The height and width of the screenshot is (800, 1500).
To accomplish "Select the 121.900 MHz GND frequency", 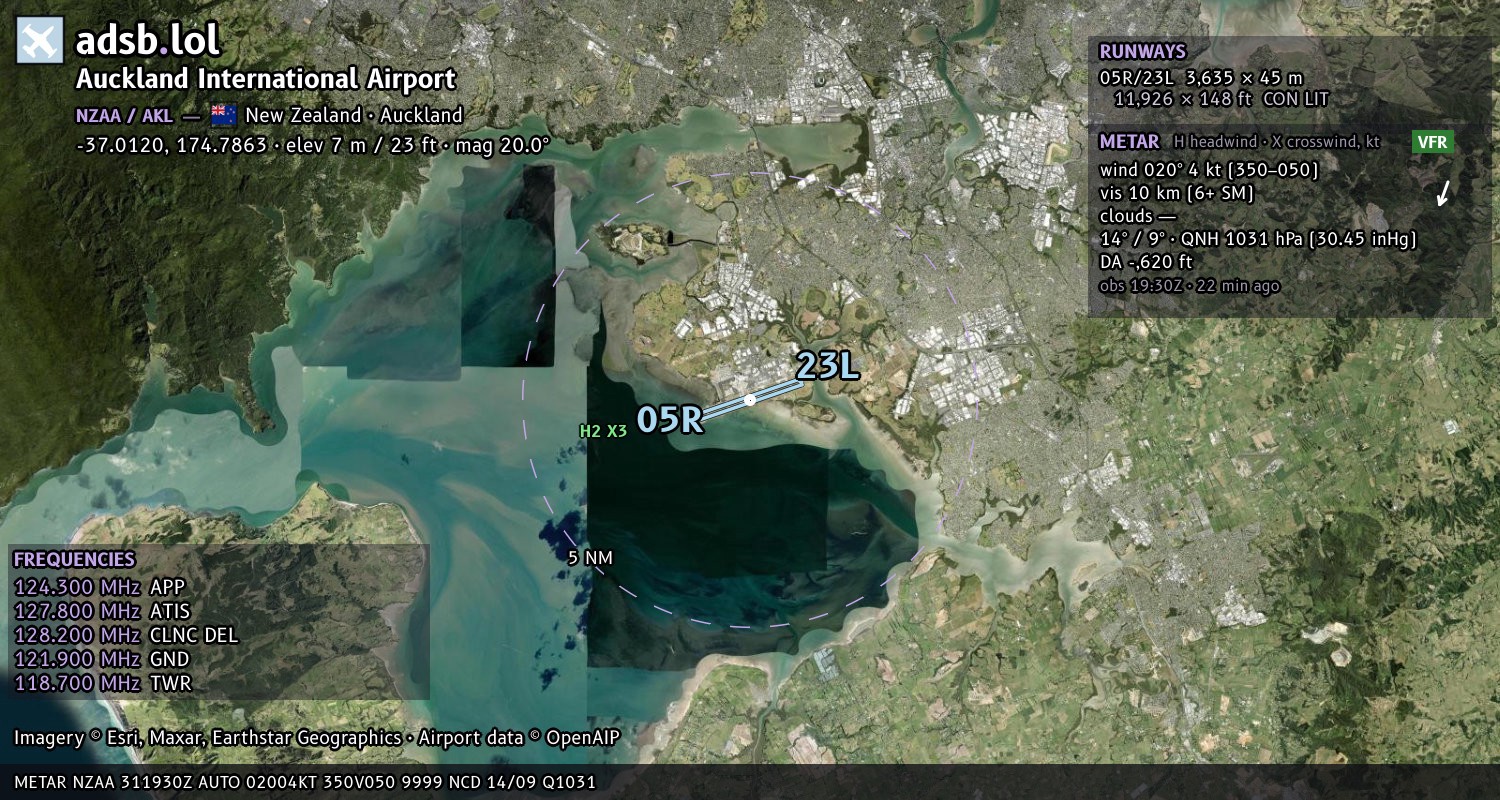I will [101, 659].
